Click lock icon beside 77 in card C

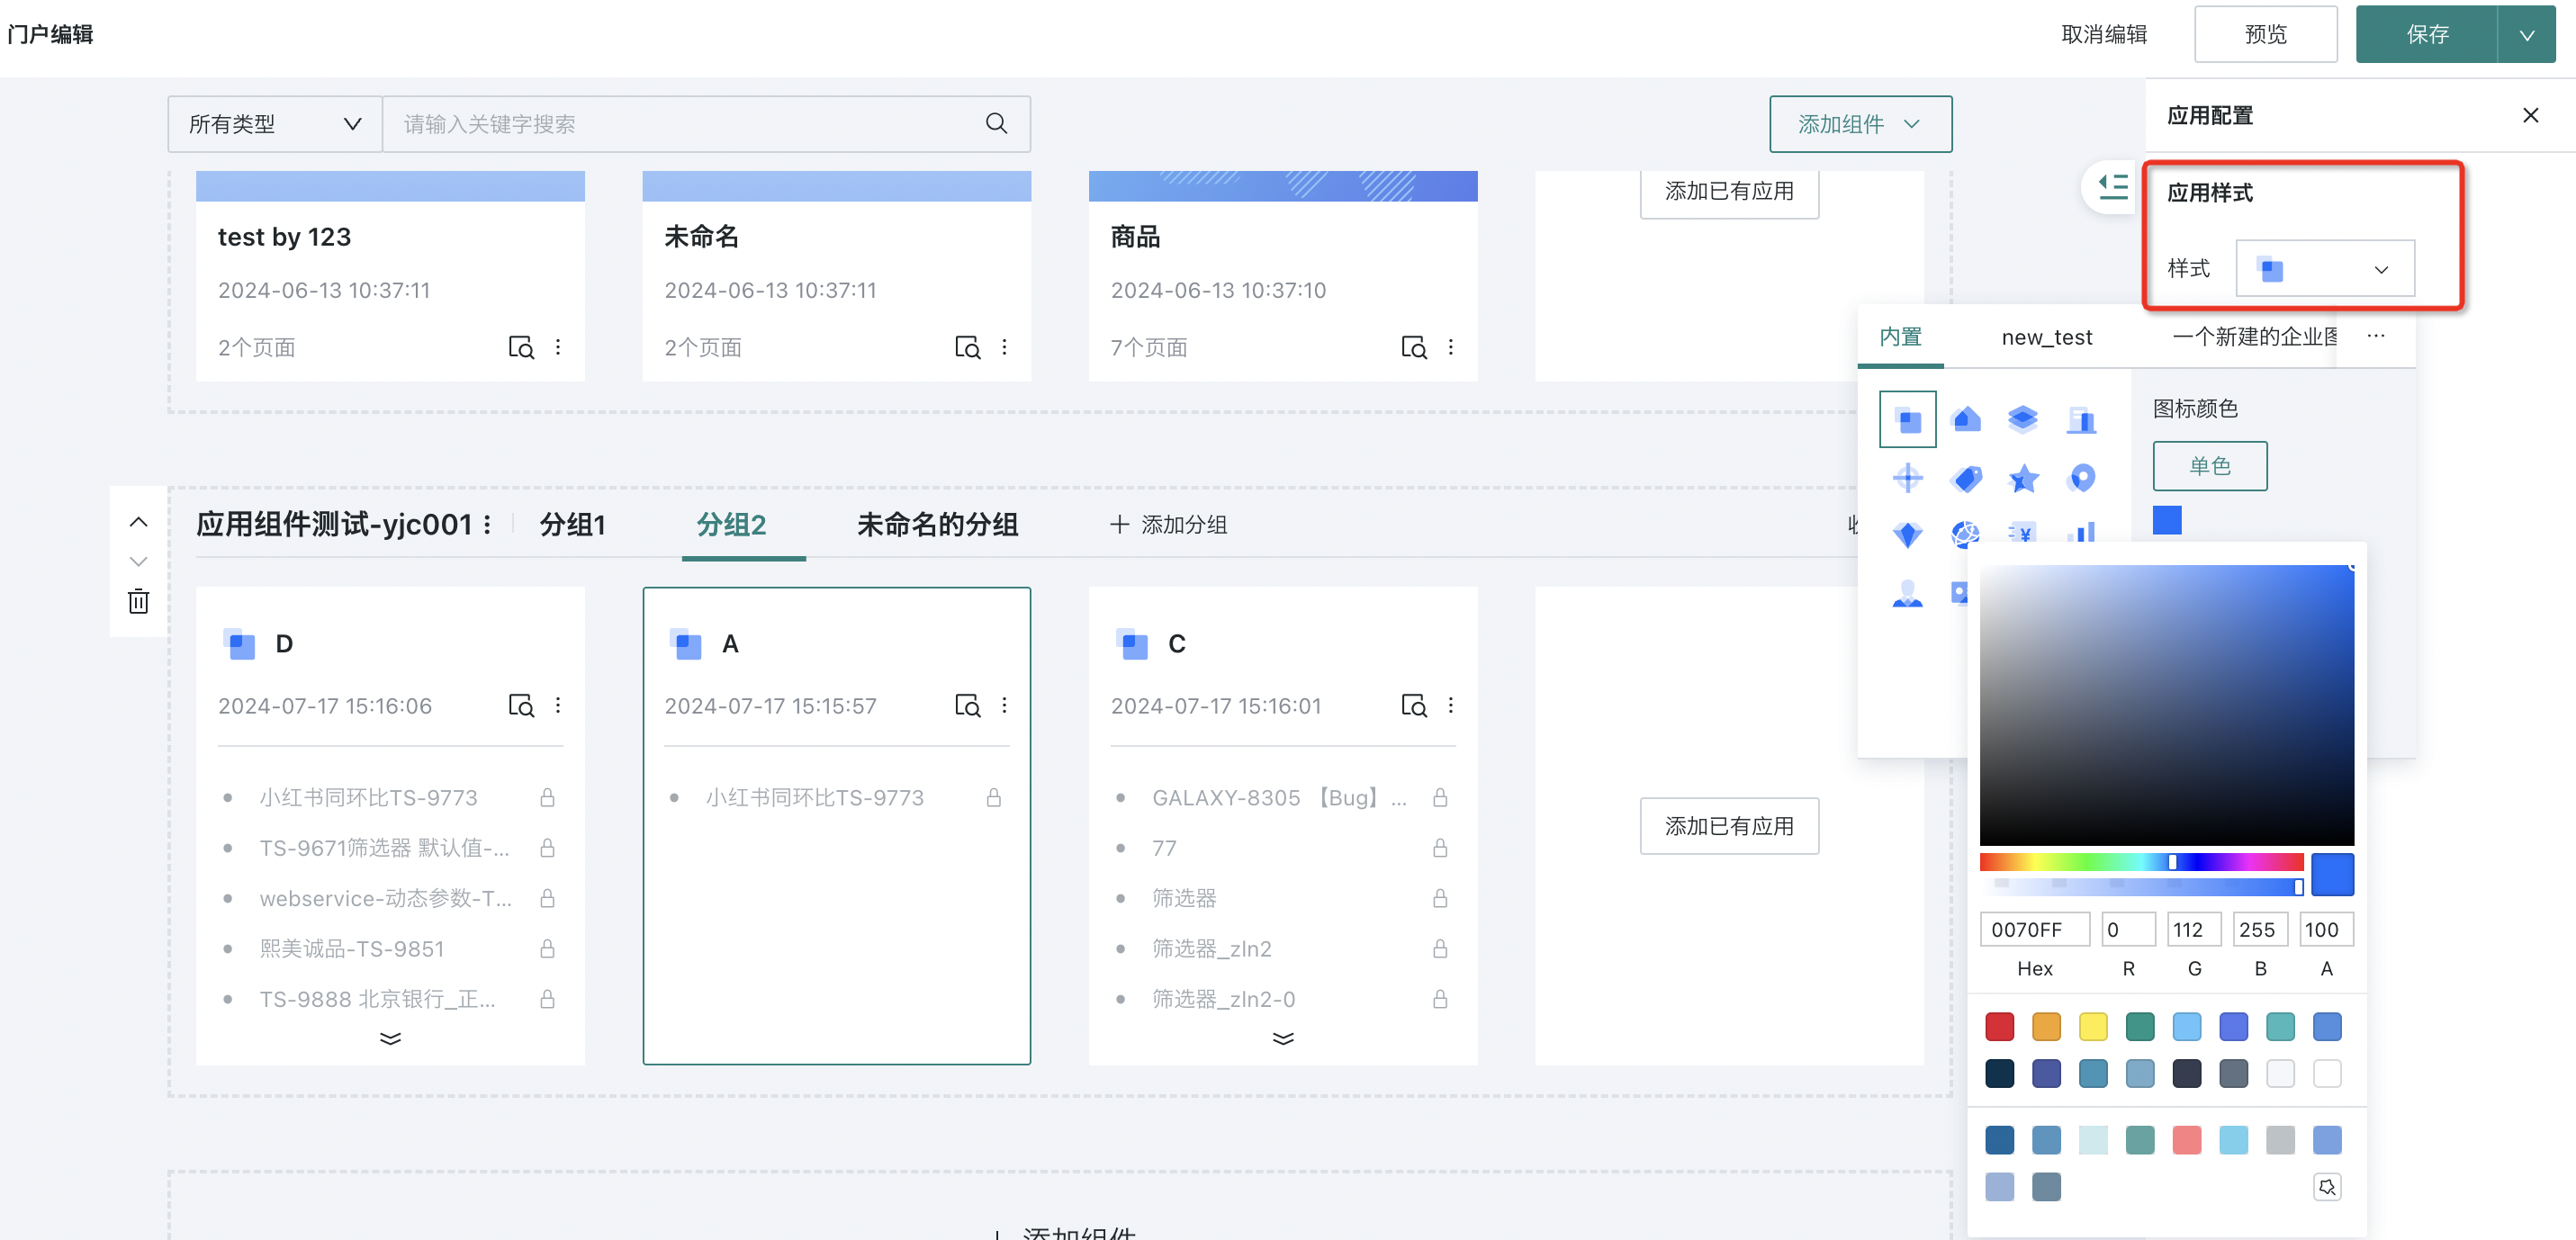1440,848
